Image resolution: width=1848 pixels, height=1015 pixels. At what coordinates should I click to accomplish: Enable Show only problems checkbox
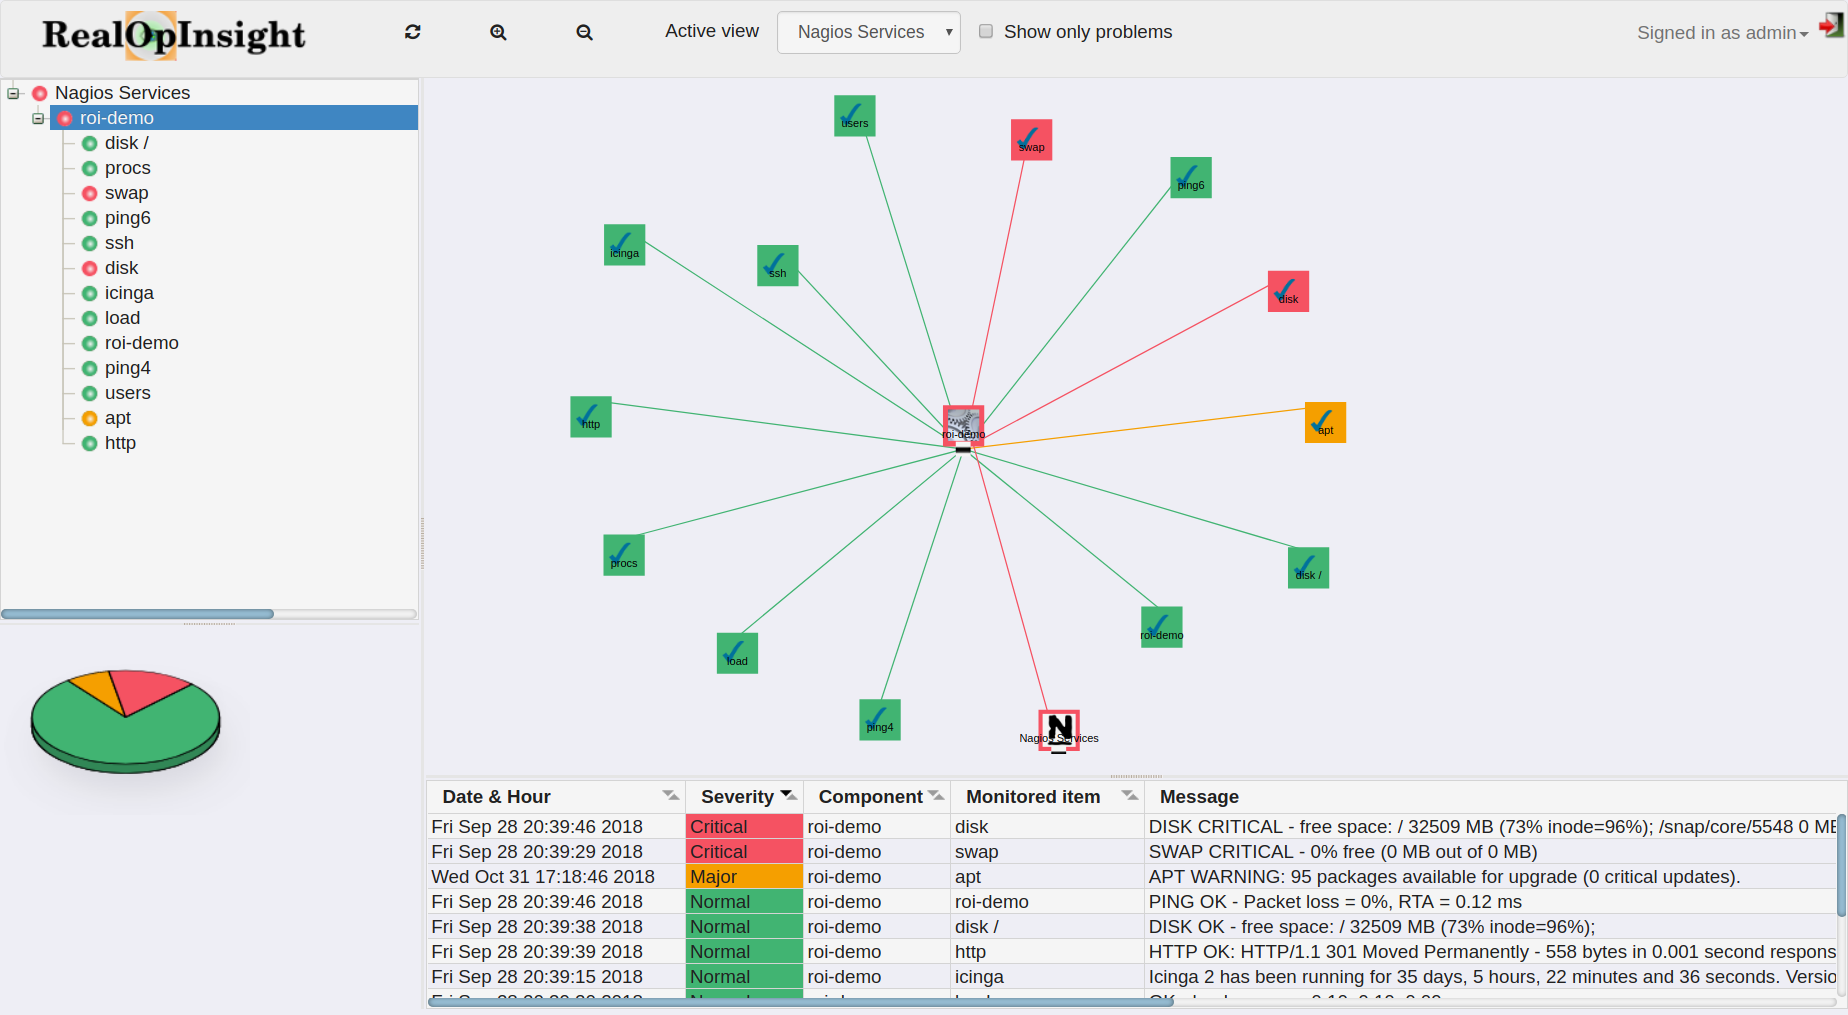tap(986, 31)
